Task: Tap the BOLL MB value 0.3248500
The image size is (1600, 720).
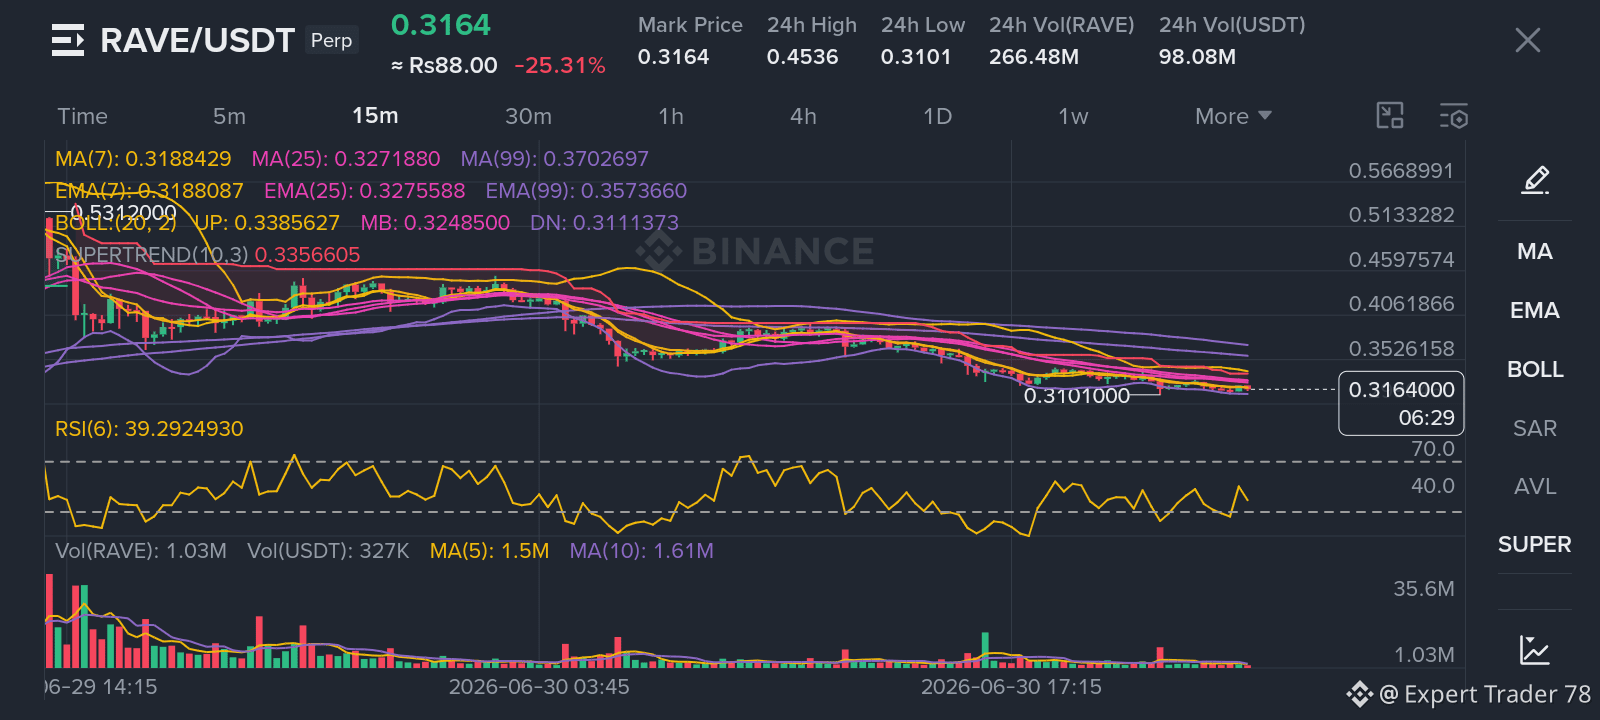Action: pos(435,223)
